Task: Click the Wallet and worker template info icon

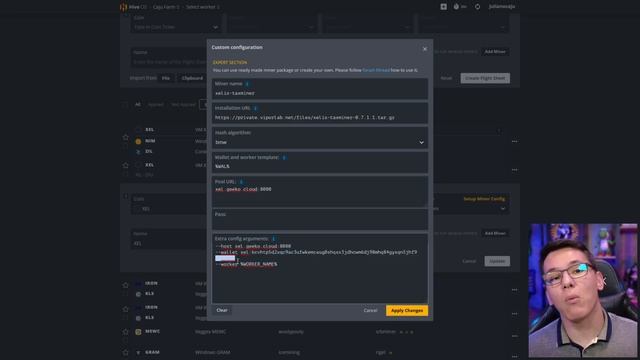Action: (284, 158)
